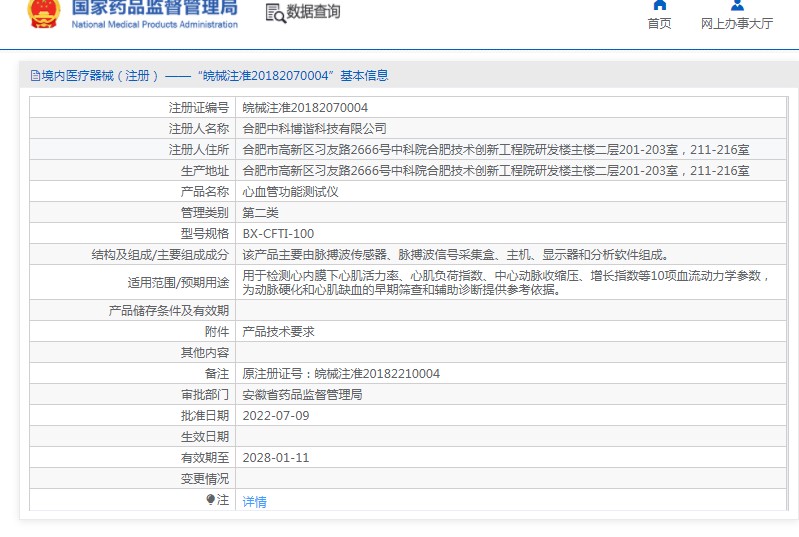Image resolution: width=799 pixels, height=537 pixels.
Task: Select the 生产地址 address value
Action: tap(496, 171)
